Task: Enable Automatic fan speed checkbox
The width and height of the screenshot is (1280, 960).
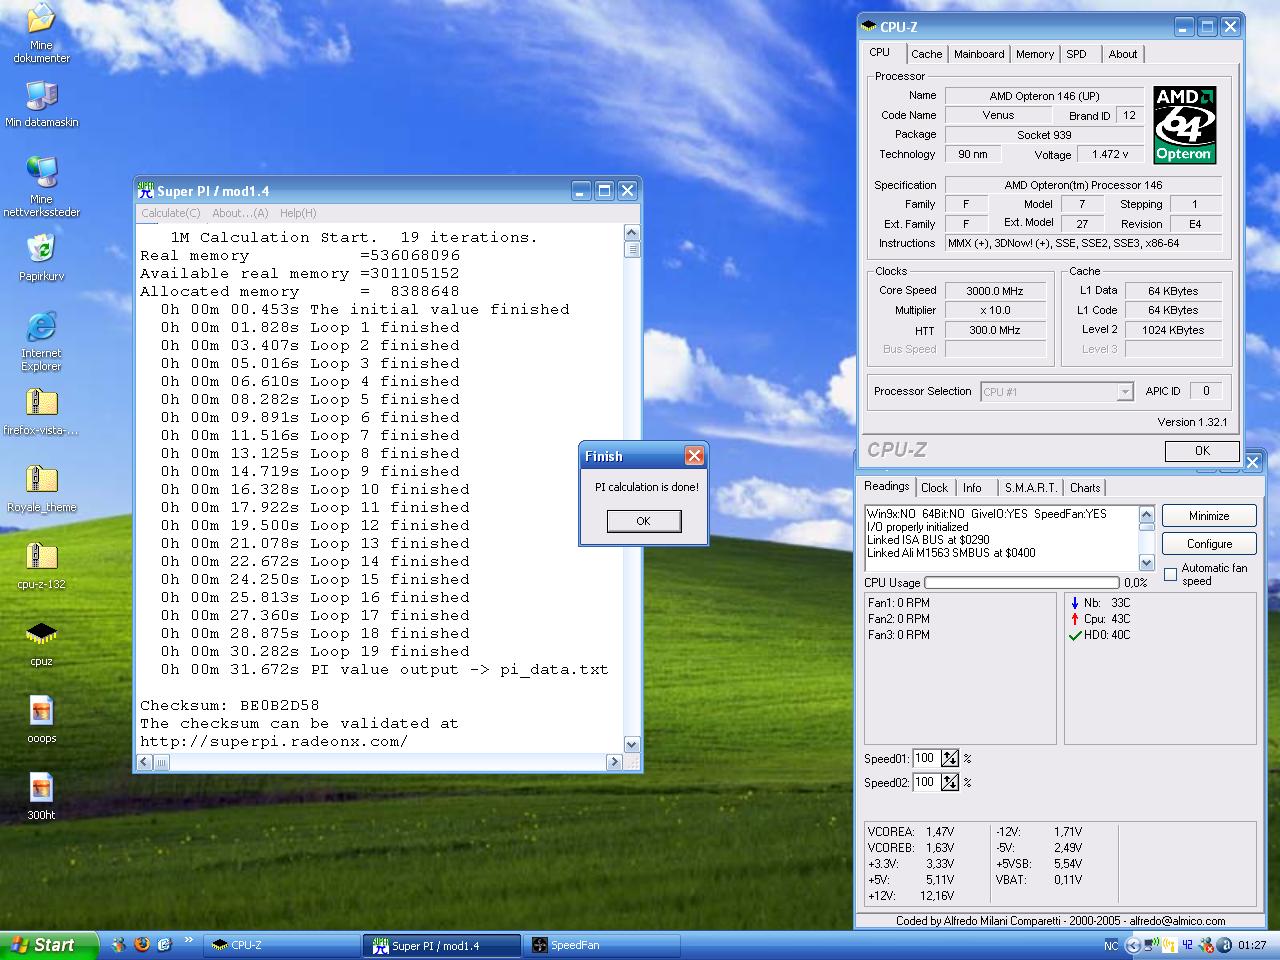Action: coord(1171,574)
